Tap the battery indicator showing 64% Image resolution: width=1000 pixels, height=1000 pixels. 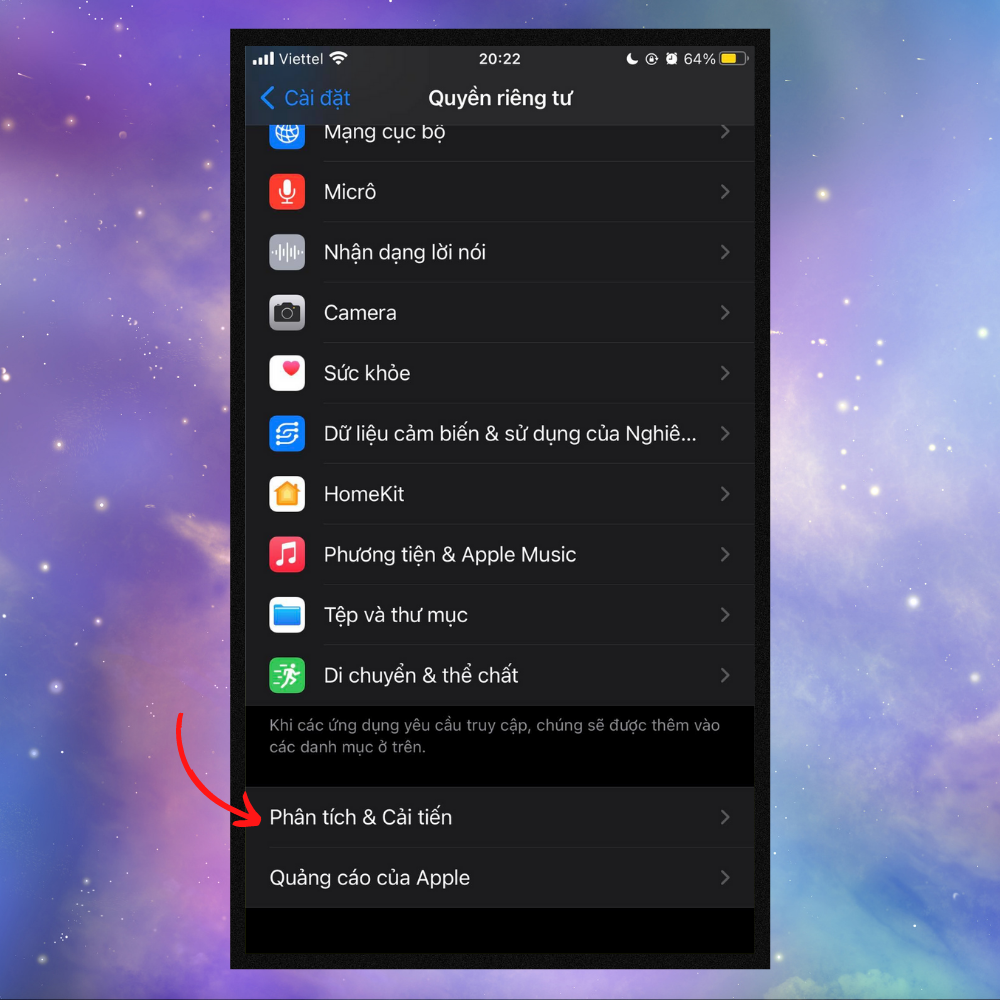[x=729, y=58]
